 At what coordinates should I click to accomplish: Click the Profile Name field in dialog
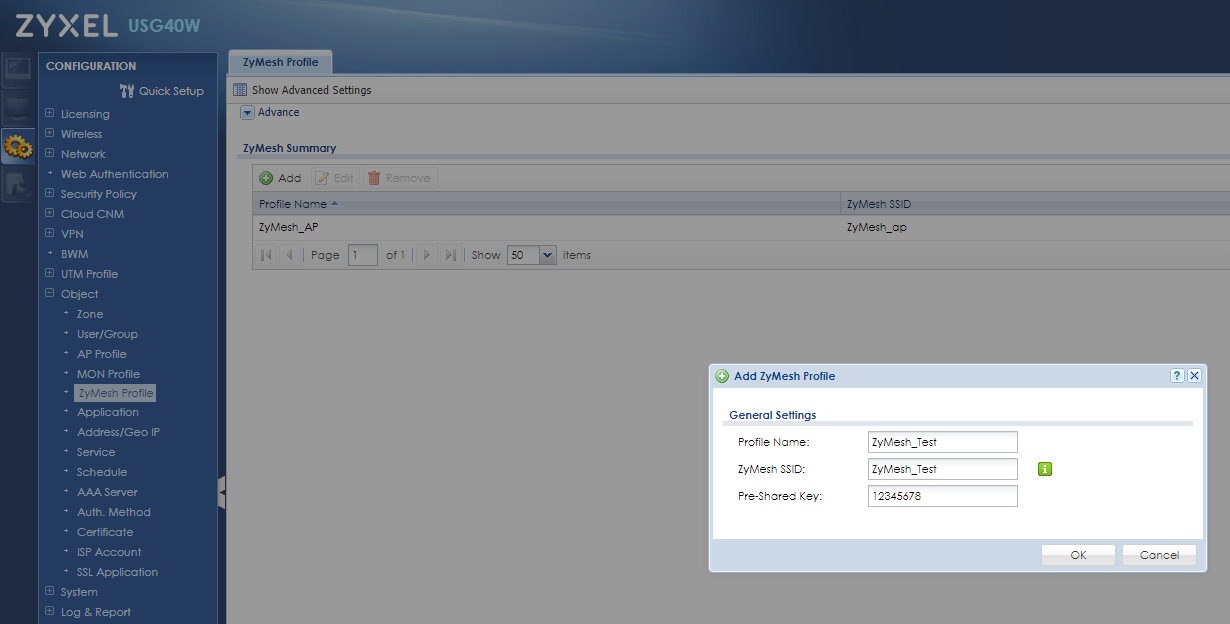(x=943, y=442)
